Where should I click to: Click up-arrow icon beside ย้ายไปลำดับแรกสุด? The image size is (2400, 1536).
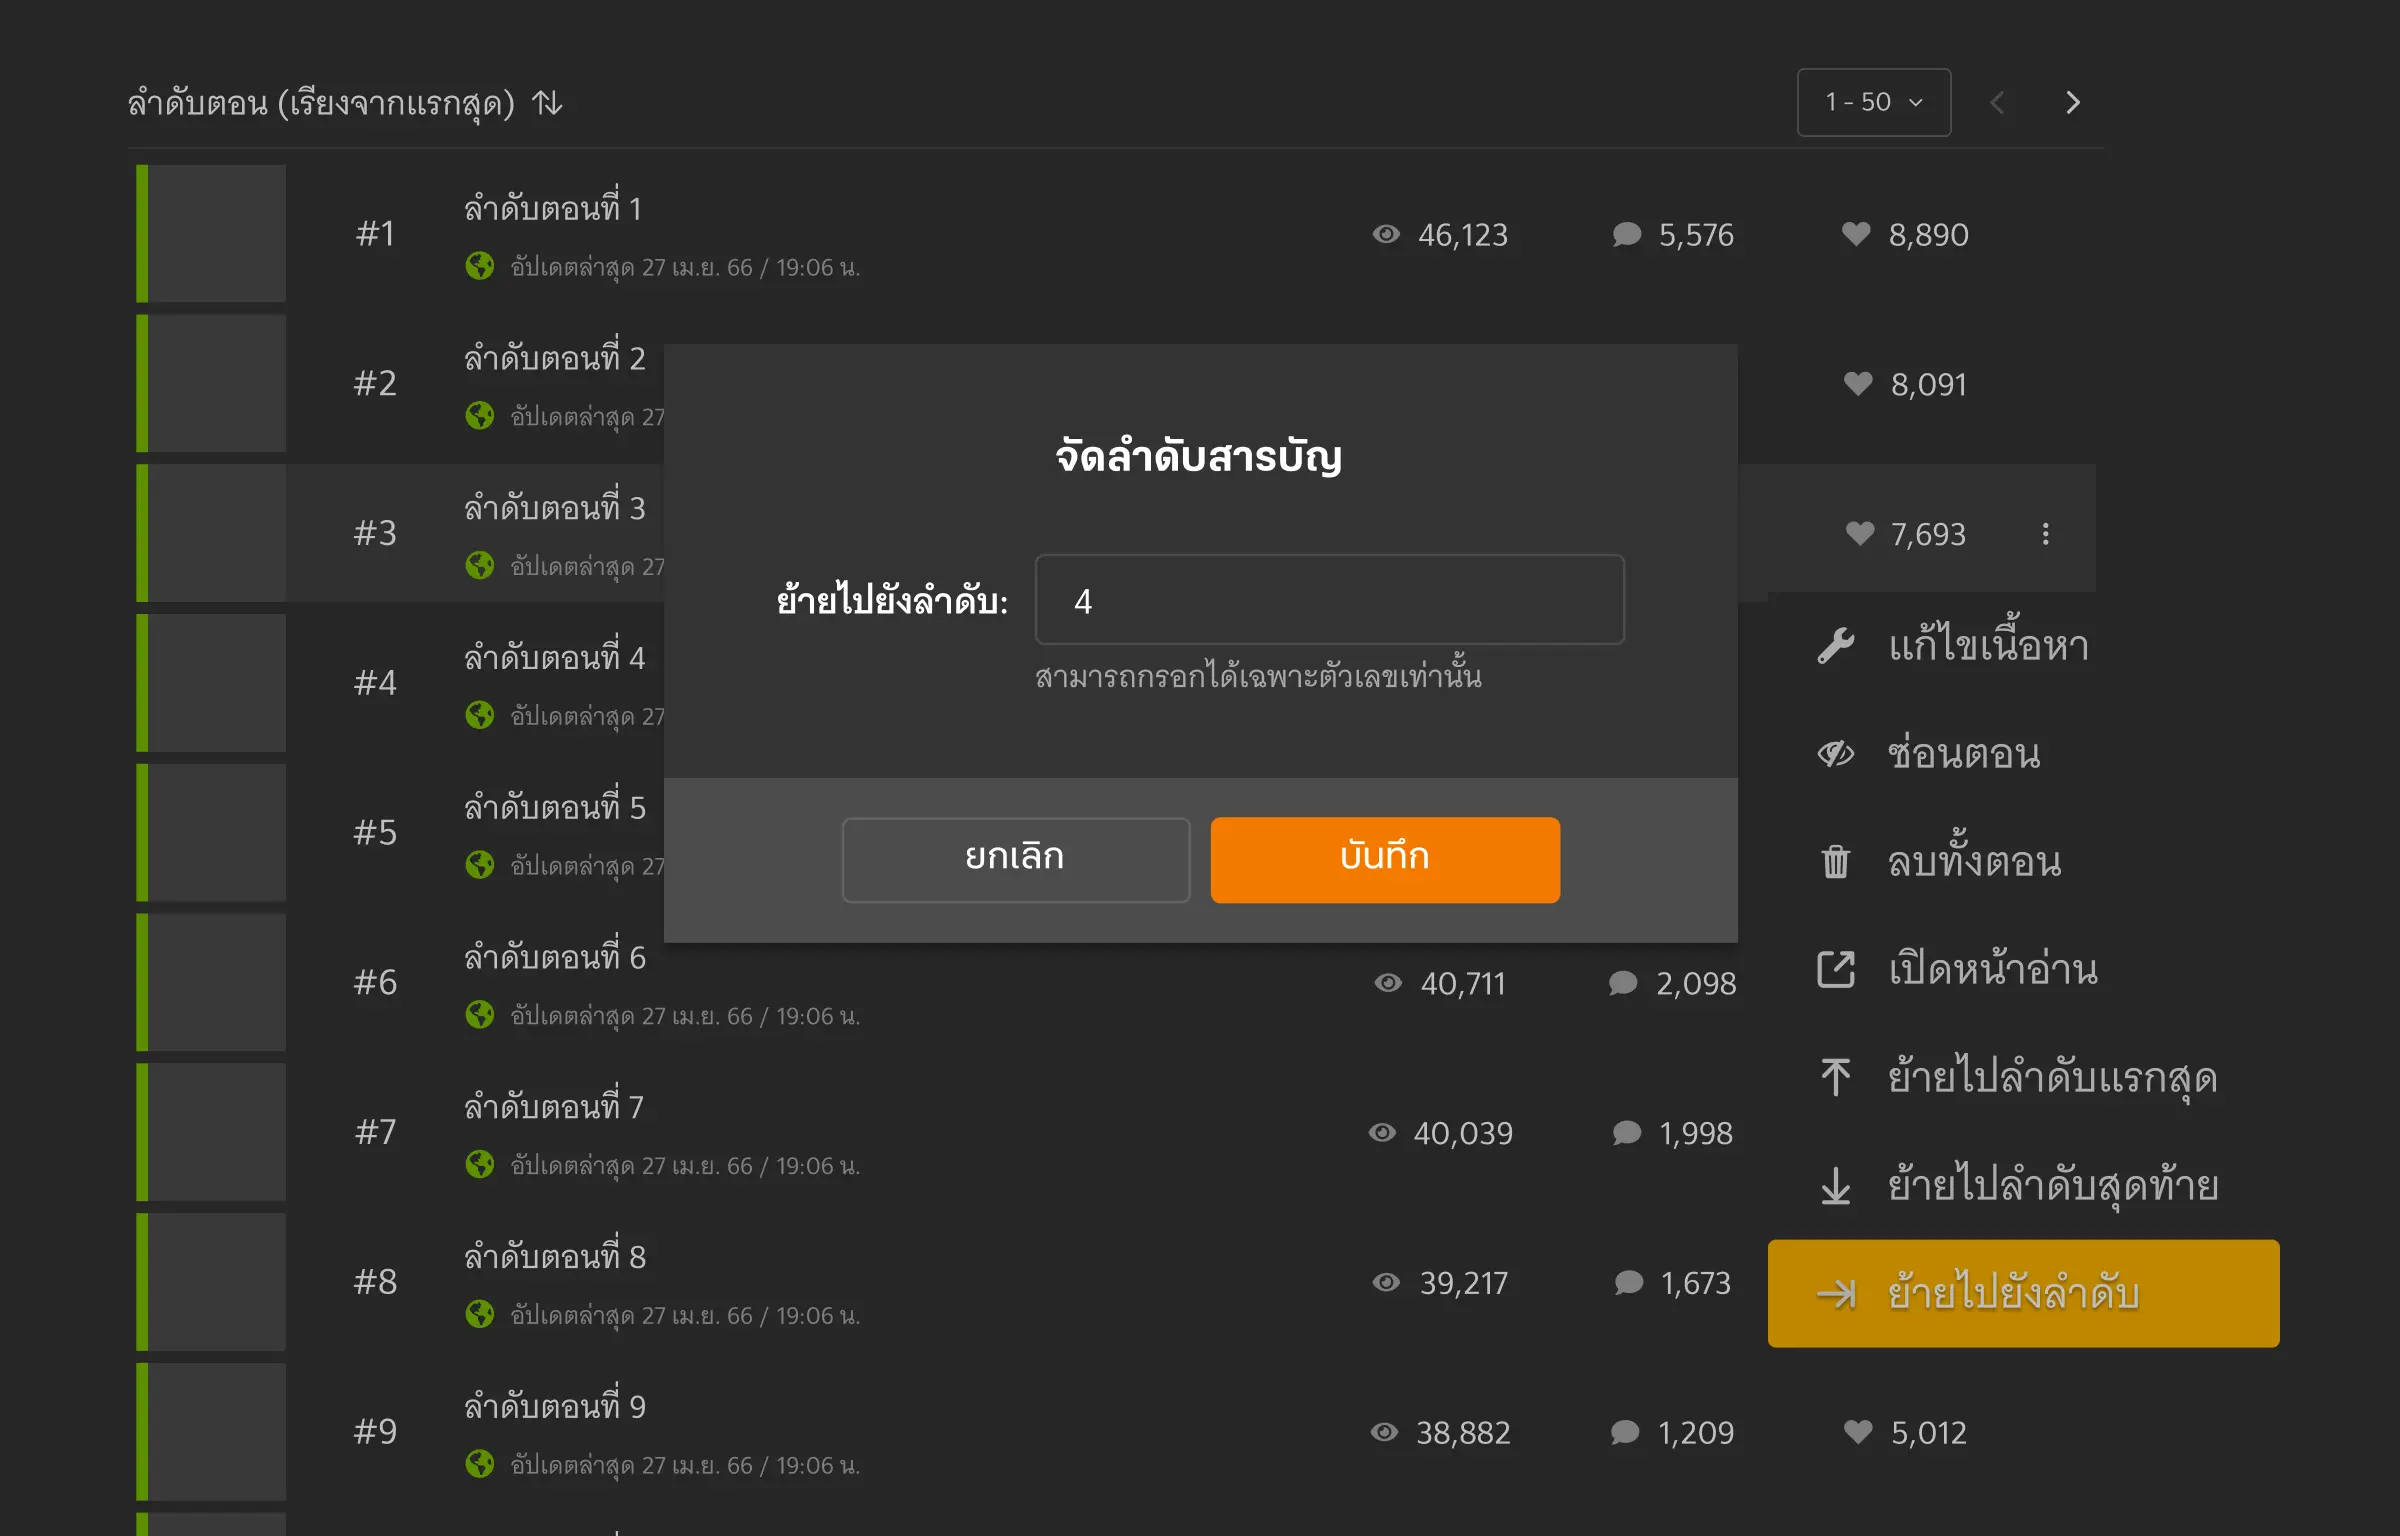(x=1835, y=1077)
